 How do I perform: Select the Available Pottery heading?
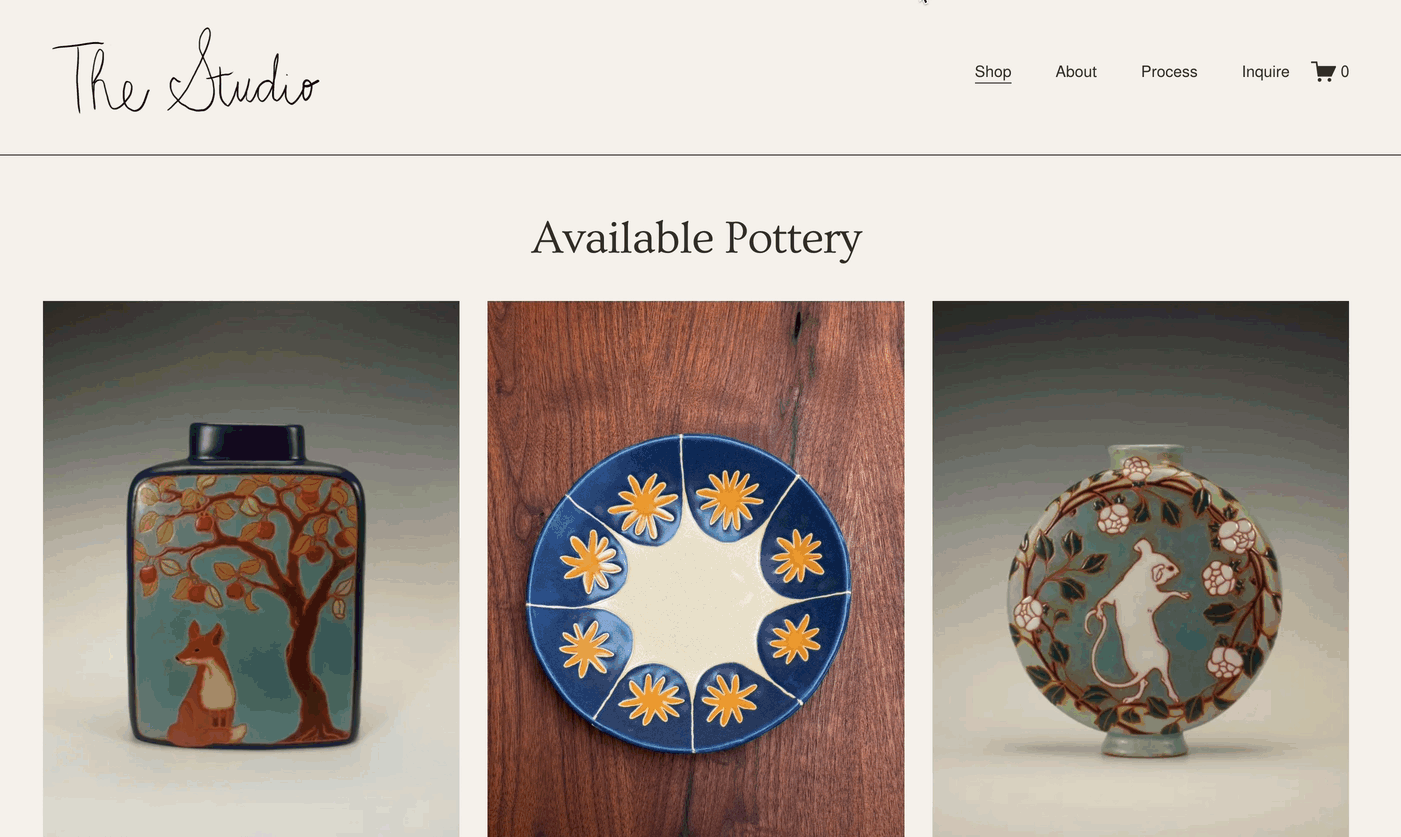click(696, 238)
